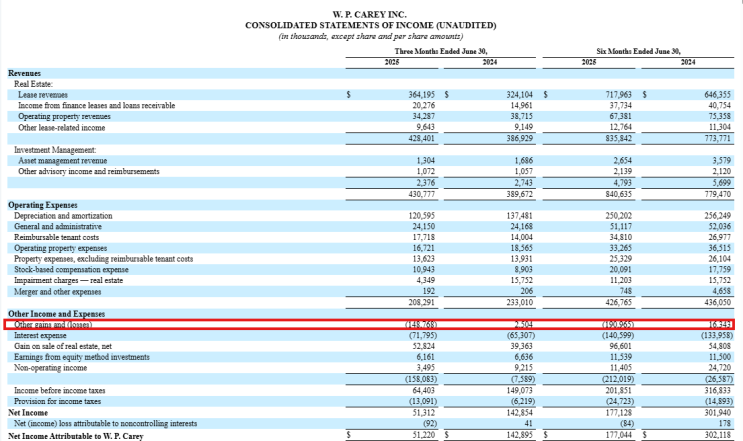Select the Six Months Ended June 30 header

coord(638,51)
